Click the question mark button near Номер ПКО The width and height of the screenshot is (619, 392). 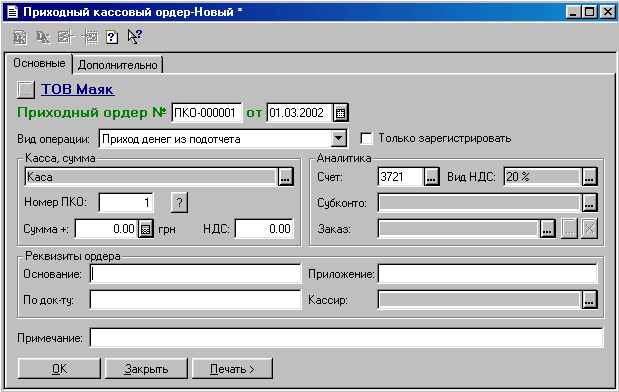pyautogui.click(x=180, y=203)
